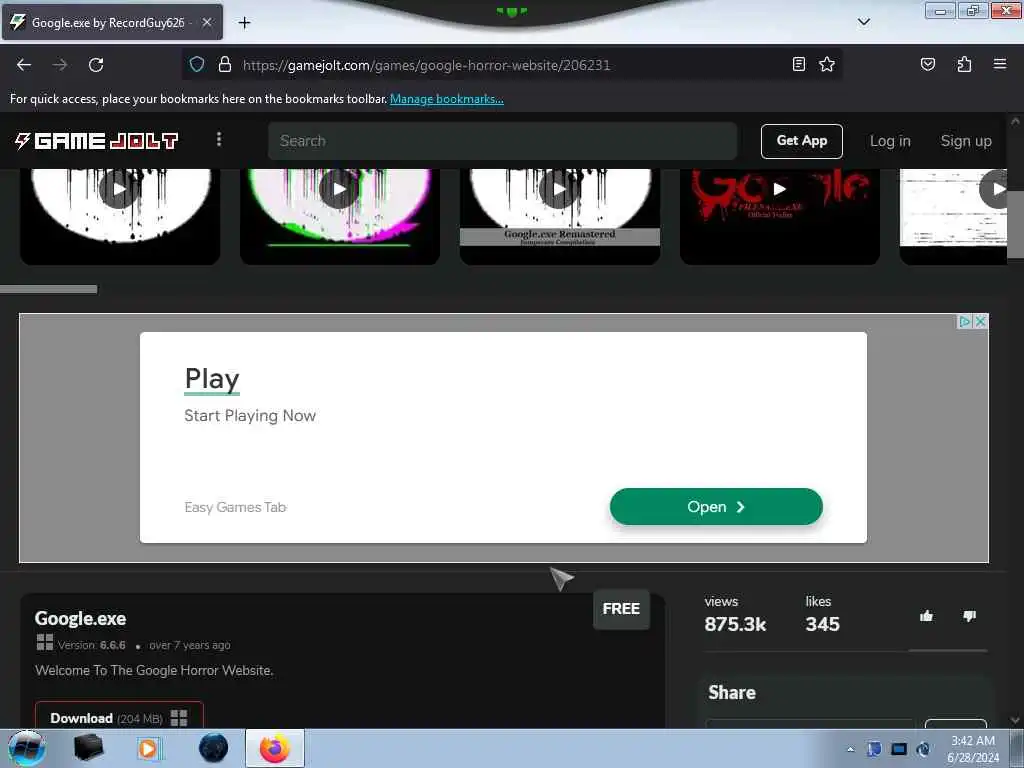This screenshot has width=1024, height=768.
Task: Open the media player taskbar icon
Action: coord(148,748)
